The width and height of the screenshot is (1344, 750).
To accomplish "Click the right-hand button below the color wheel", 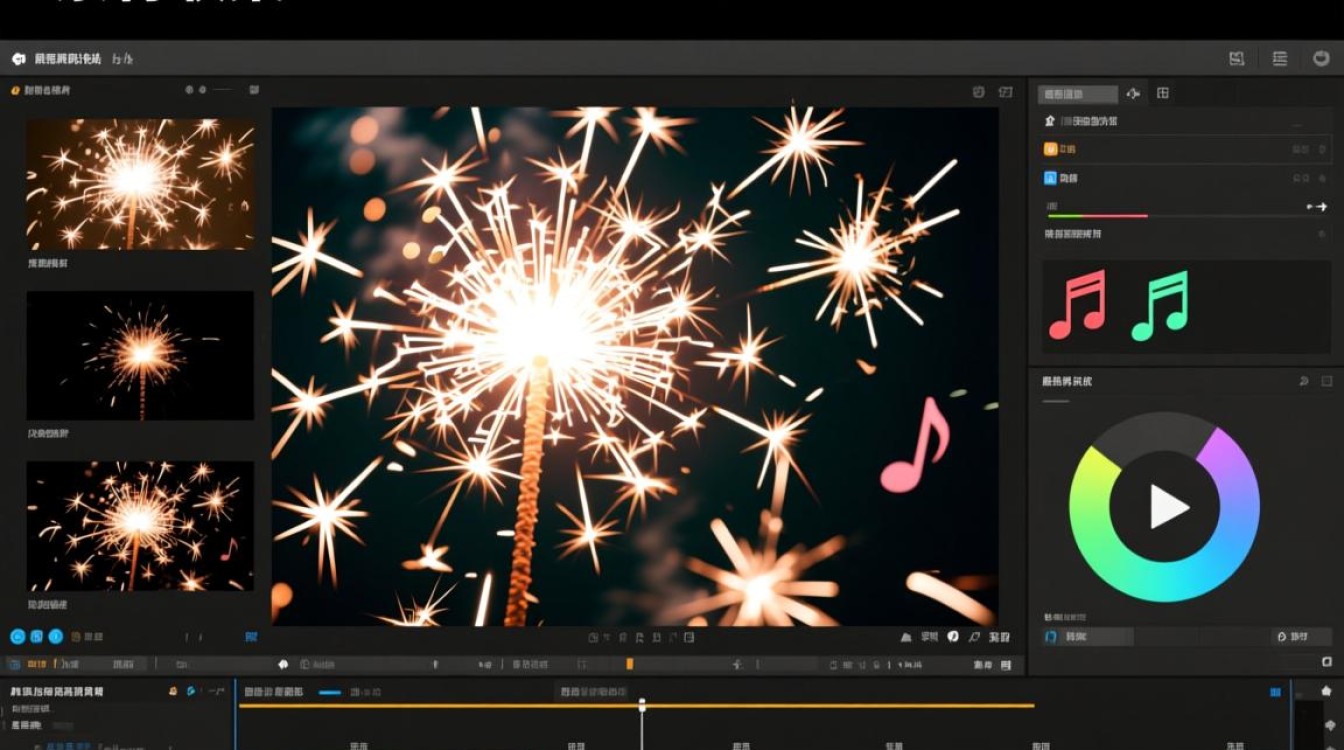I will pos(1301,636).
